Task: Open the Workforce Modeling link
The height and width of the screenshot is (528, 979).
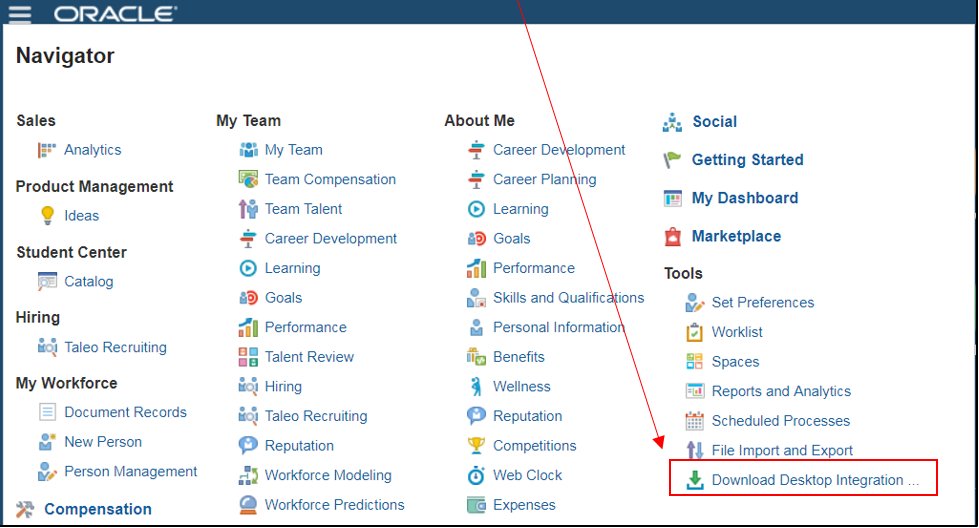Action: tap(328, 475)
